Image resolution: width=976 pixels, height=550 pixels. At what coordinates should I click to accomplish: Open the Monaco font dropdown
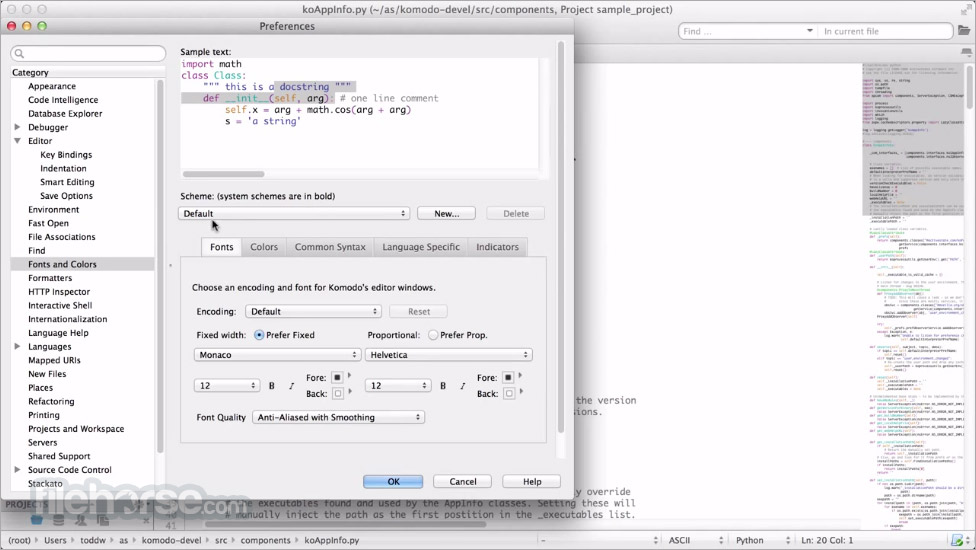pyautogui.click(x=277, y=355)
